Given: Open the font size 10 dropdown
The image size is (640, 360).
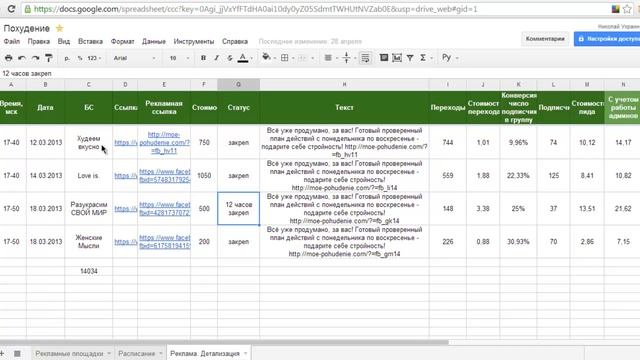Looking at the screenshot, I should 179,58.
